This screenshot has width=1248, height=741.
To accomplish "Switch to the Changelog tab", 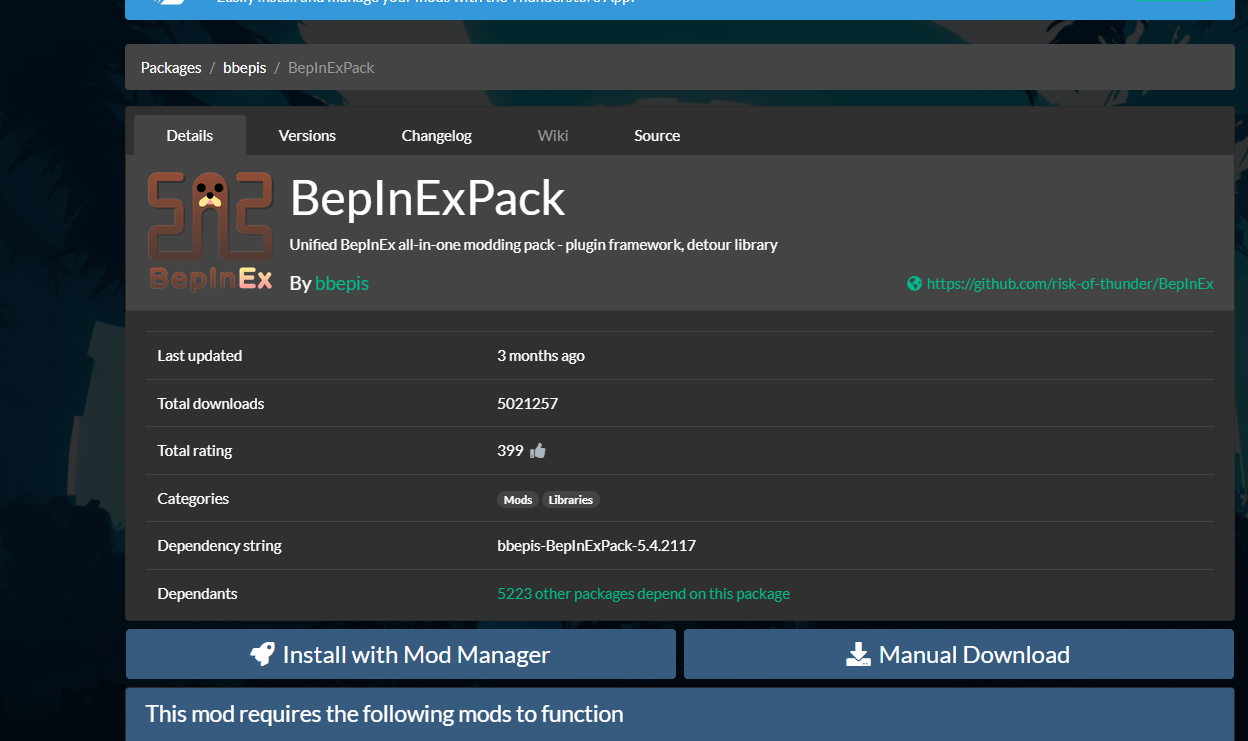I will (436, 136).
